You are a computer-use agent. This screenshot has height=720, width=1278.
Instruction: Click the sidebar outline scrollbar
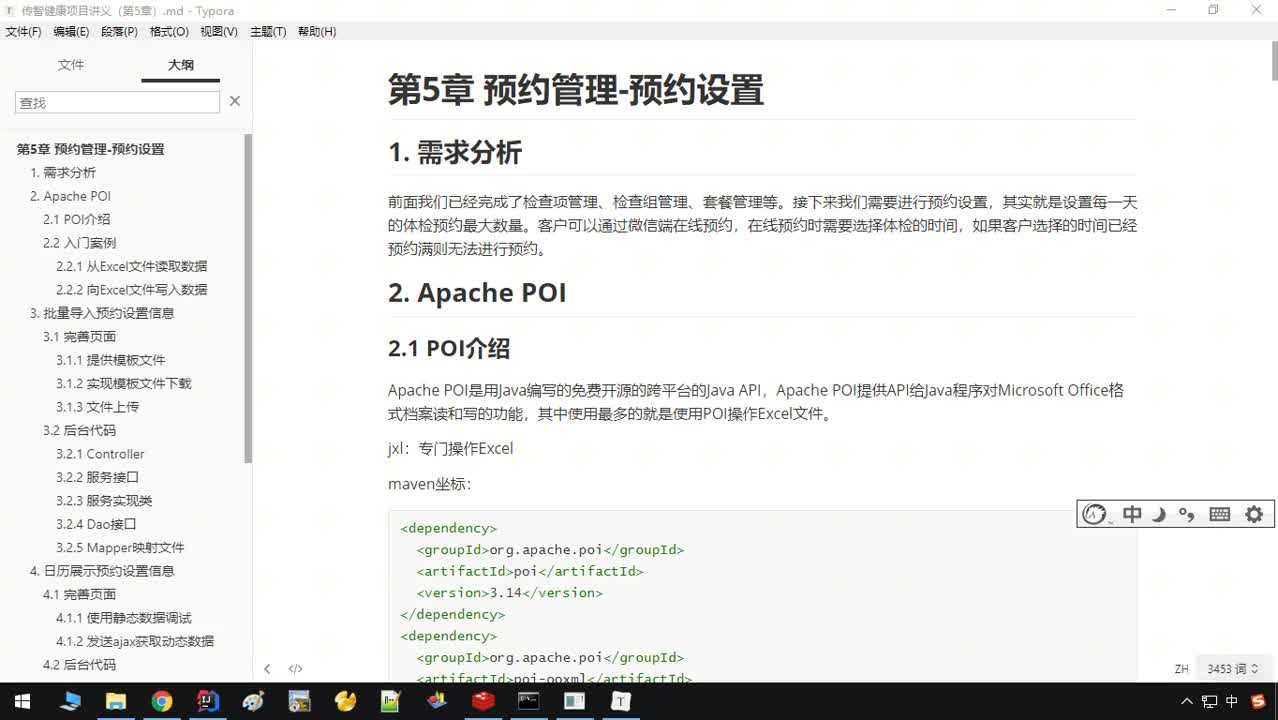tap(248, 298)
